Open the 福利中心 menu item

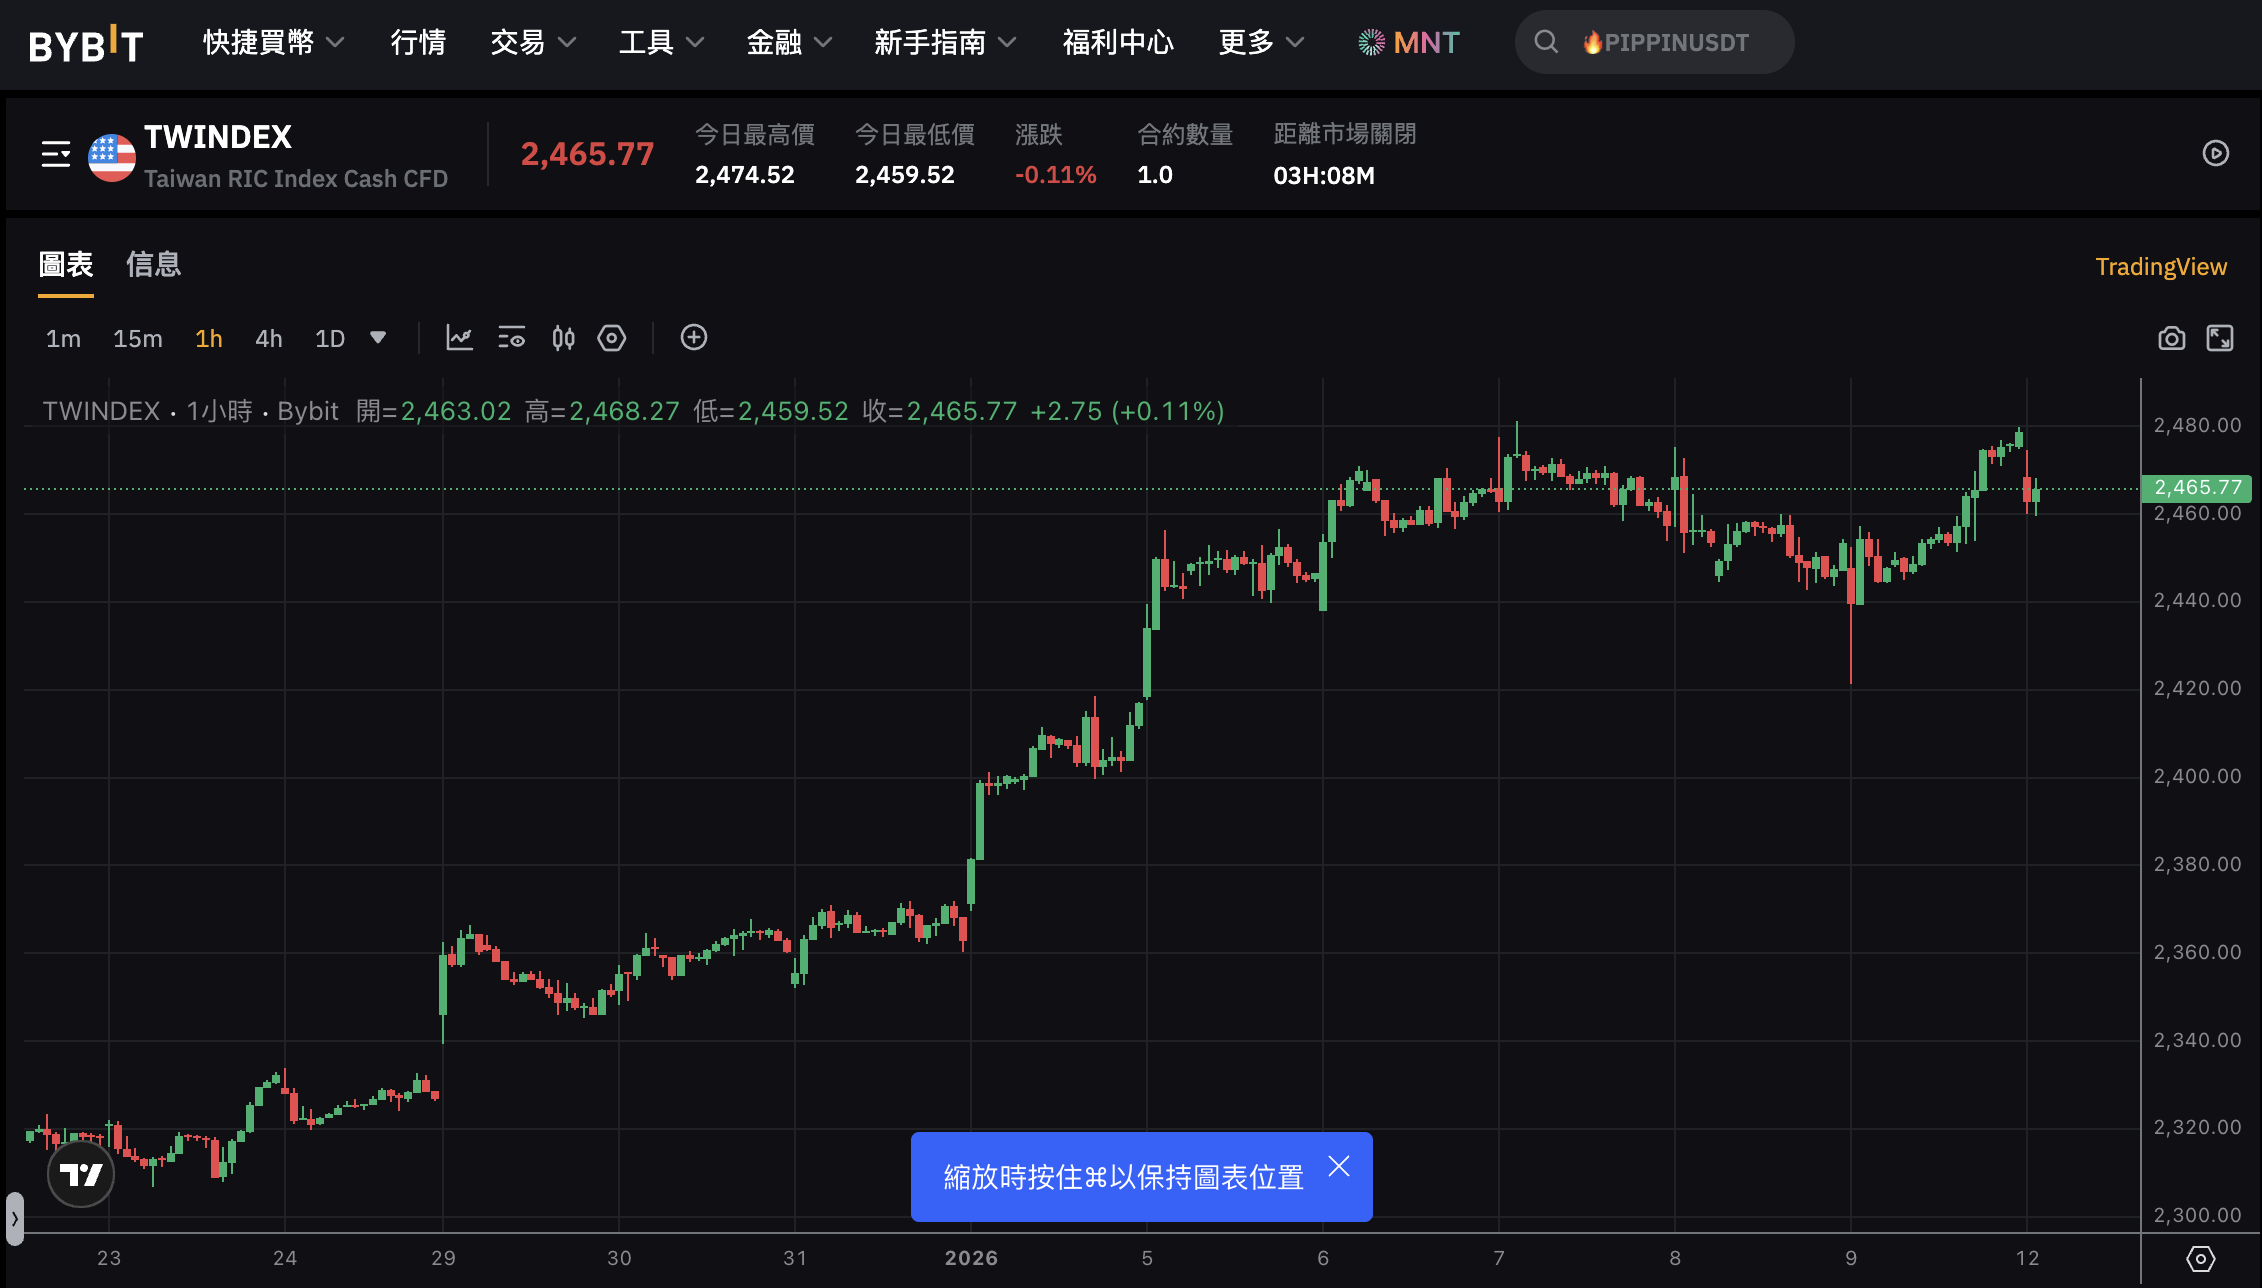coord(1117,42)
